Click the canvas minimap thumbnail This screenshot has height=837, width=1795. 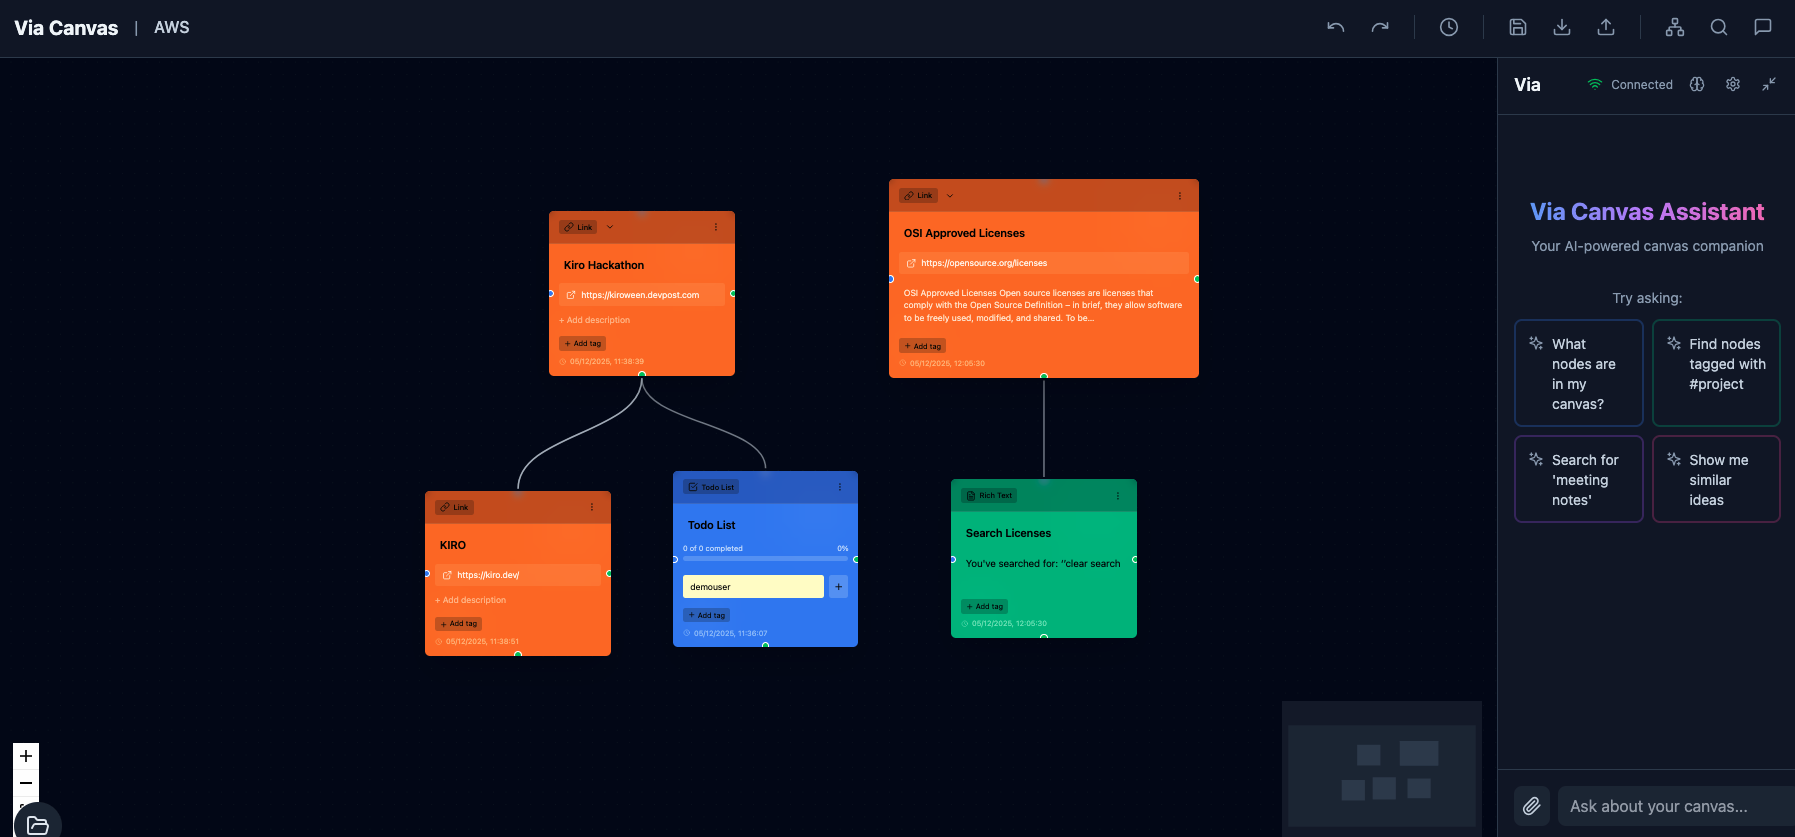tap(1382, 767)
